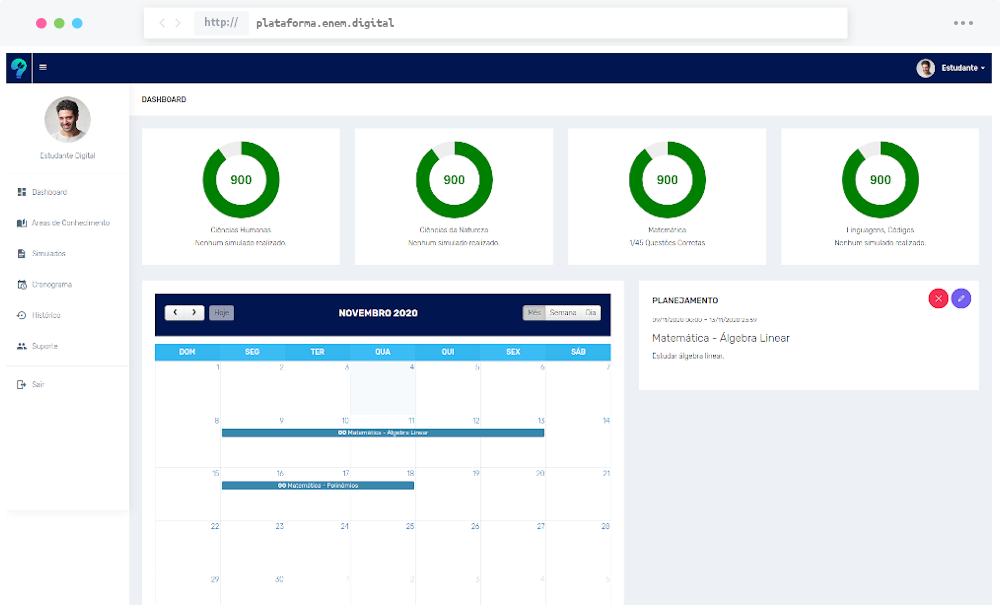Screen dimensions: 1000x613
Task: Delete the Planejamento entry with the red X
Action: (938, 298)
